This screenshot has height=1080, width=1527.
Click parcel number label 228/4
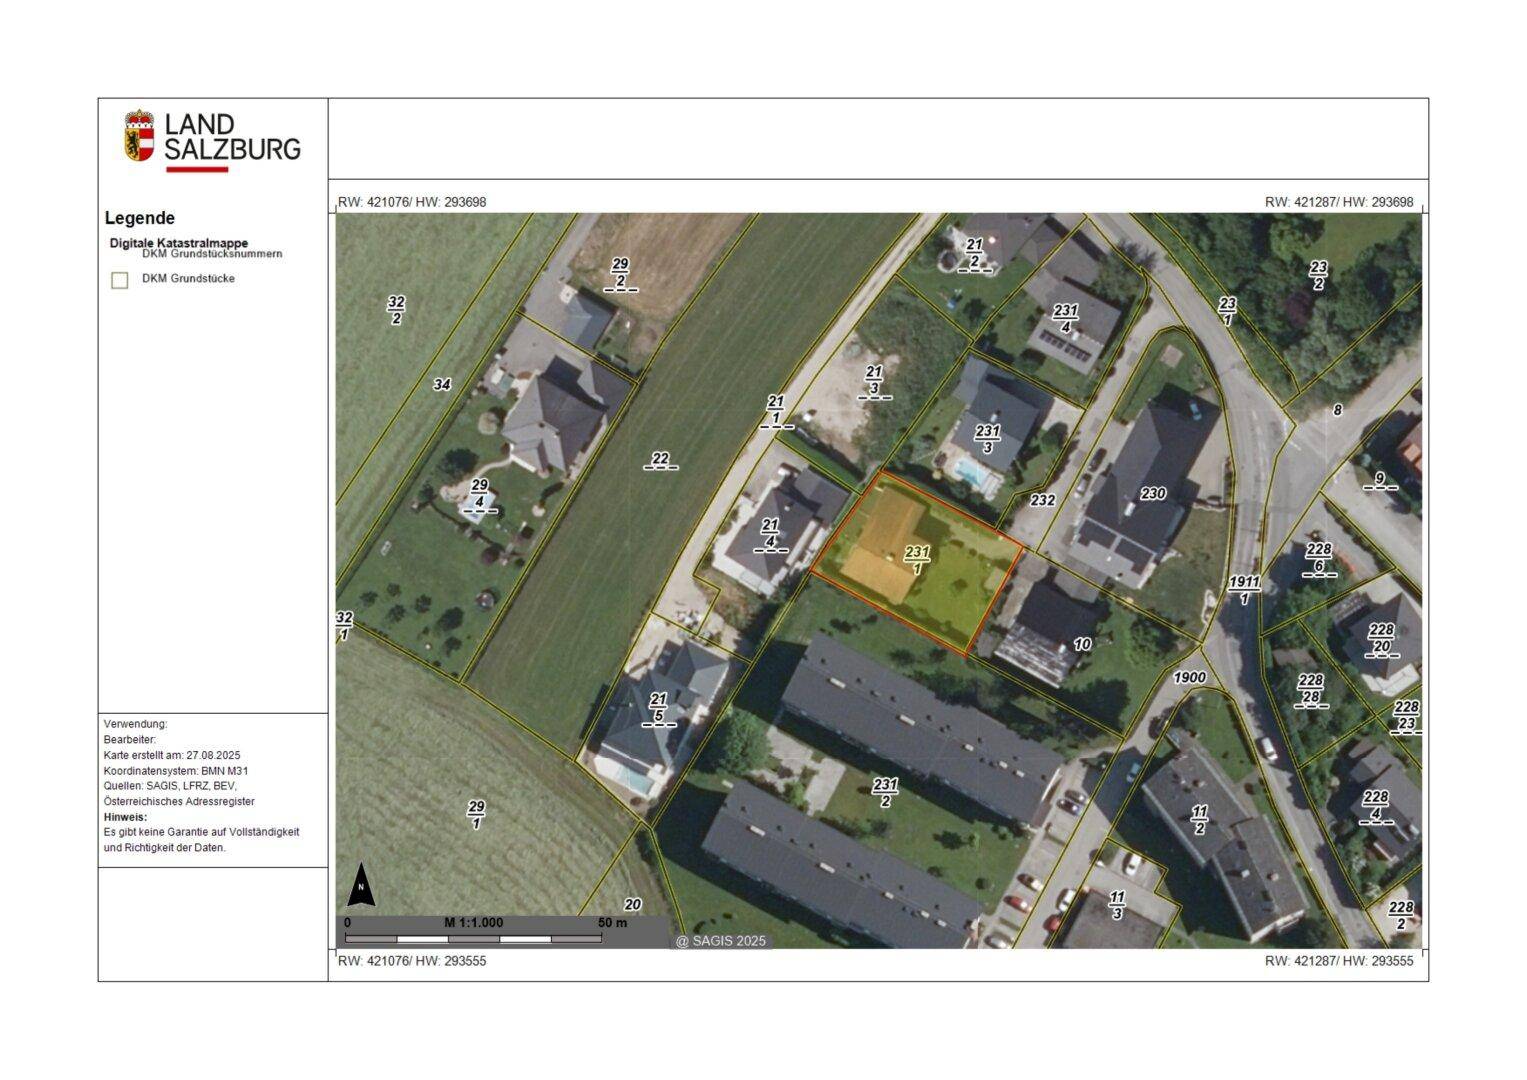[x=1376, y=806]
